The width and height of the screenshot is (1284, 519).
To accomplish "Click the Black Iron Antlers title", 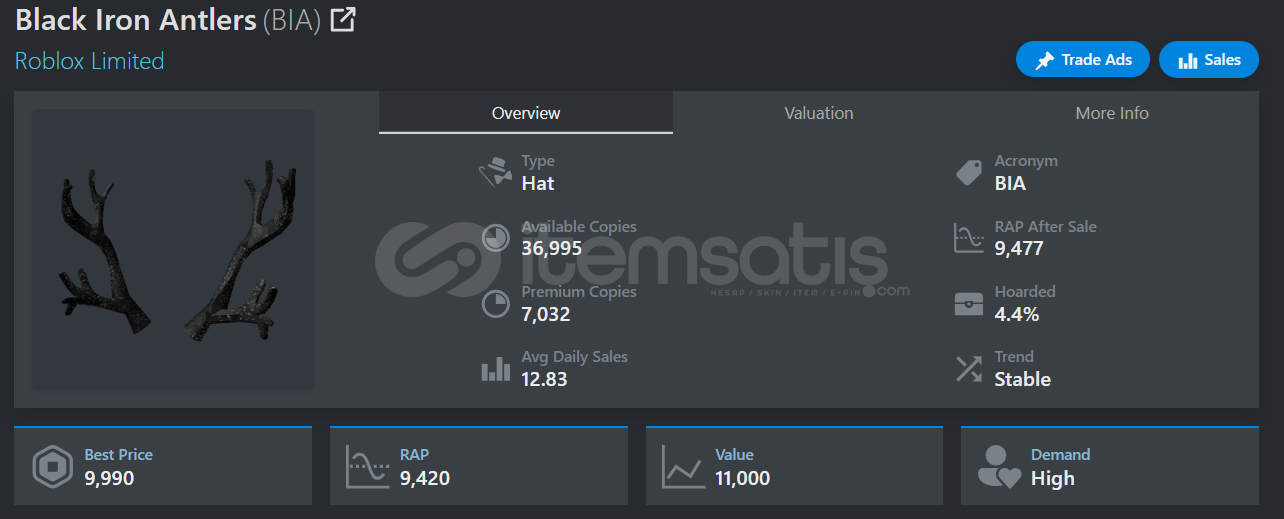I will pyautogui.click(x=136, y=19).
